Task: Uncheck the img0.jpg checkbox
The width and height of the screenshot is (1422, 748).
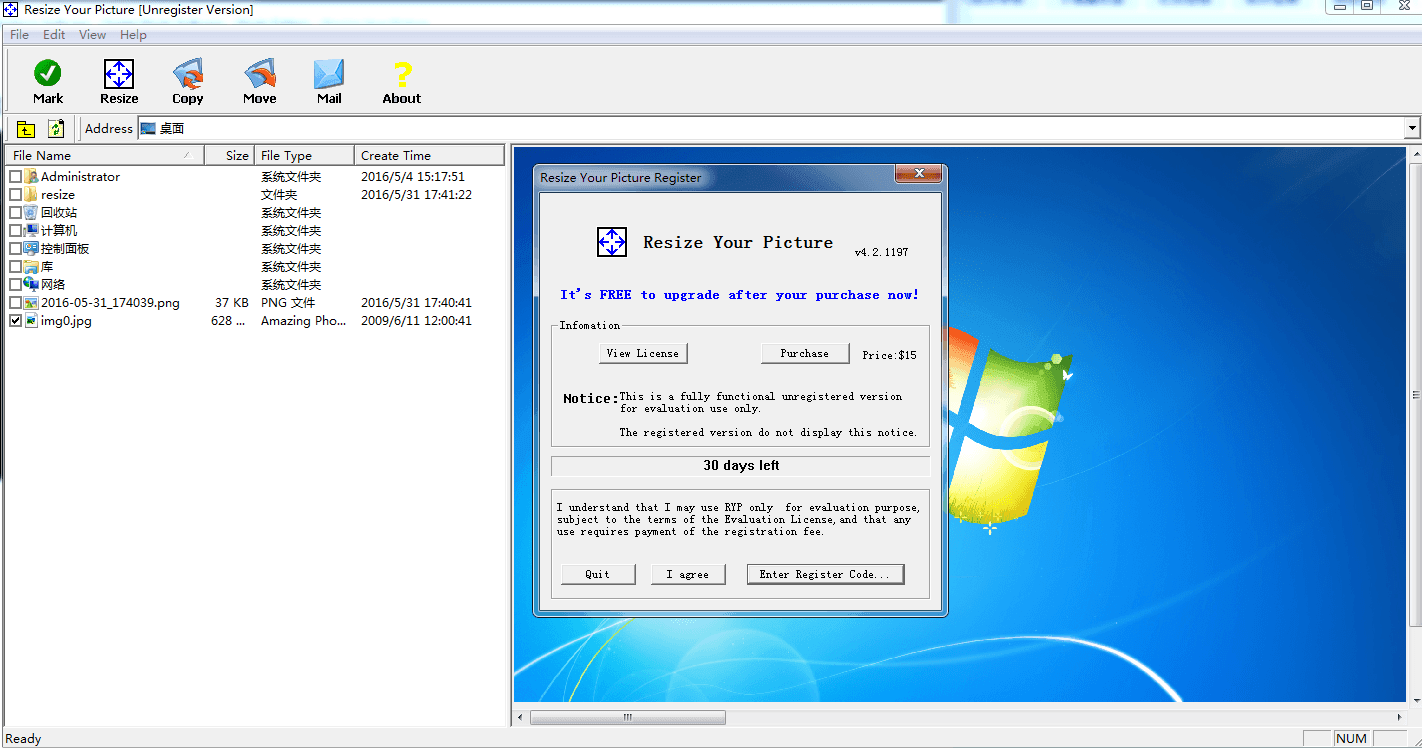Action: [15, 321]
